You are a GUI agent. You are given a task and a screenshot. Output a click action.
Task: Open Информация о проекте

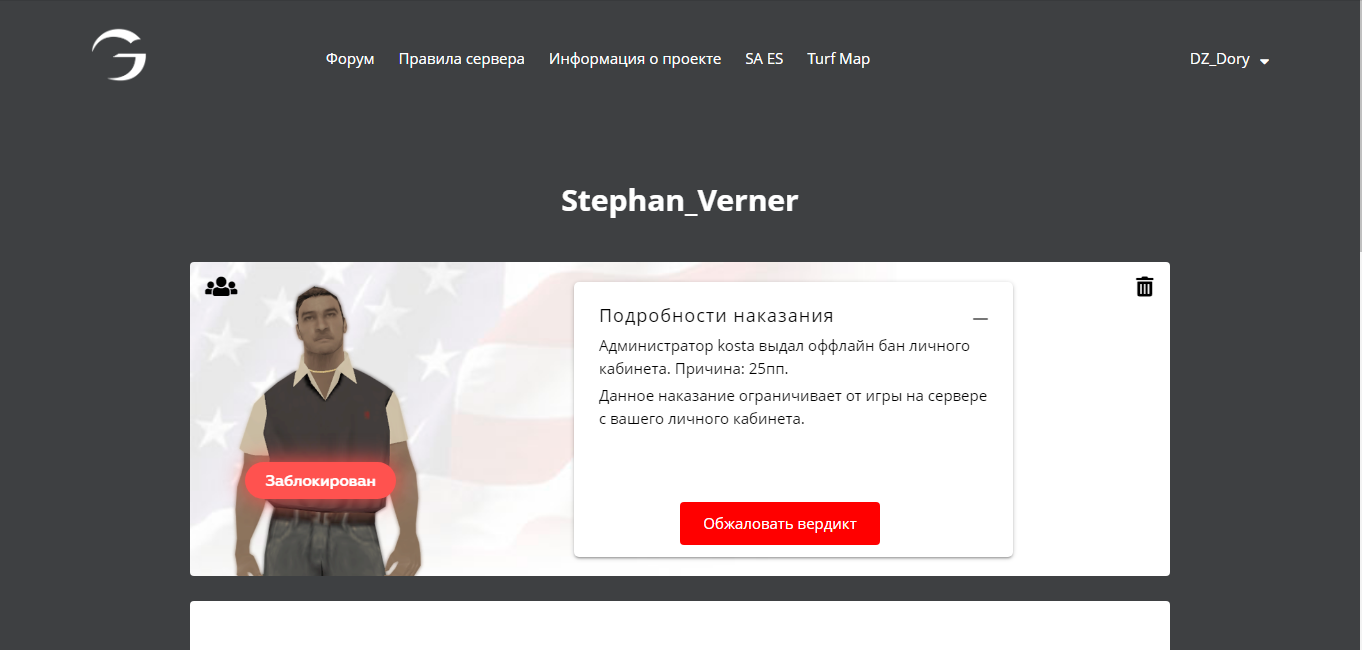tap(635, 59)
